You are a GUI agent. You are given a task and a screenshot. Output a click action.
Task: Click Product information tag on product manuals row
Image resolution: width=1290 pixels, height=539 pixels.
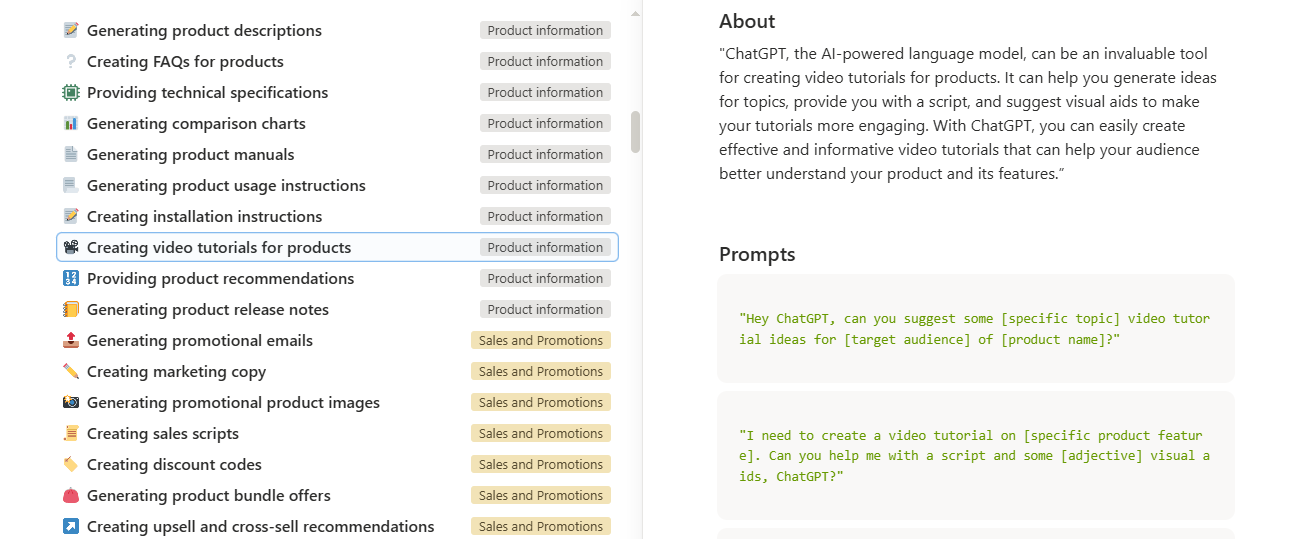pos(545,154)
